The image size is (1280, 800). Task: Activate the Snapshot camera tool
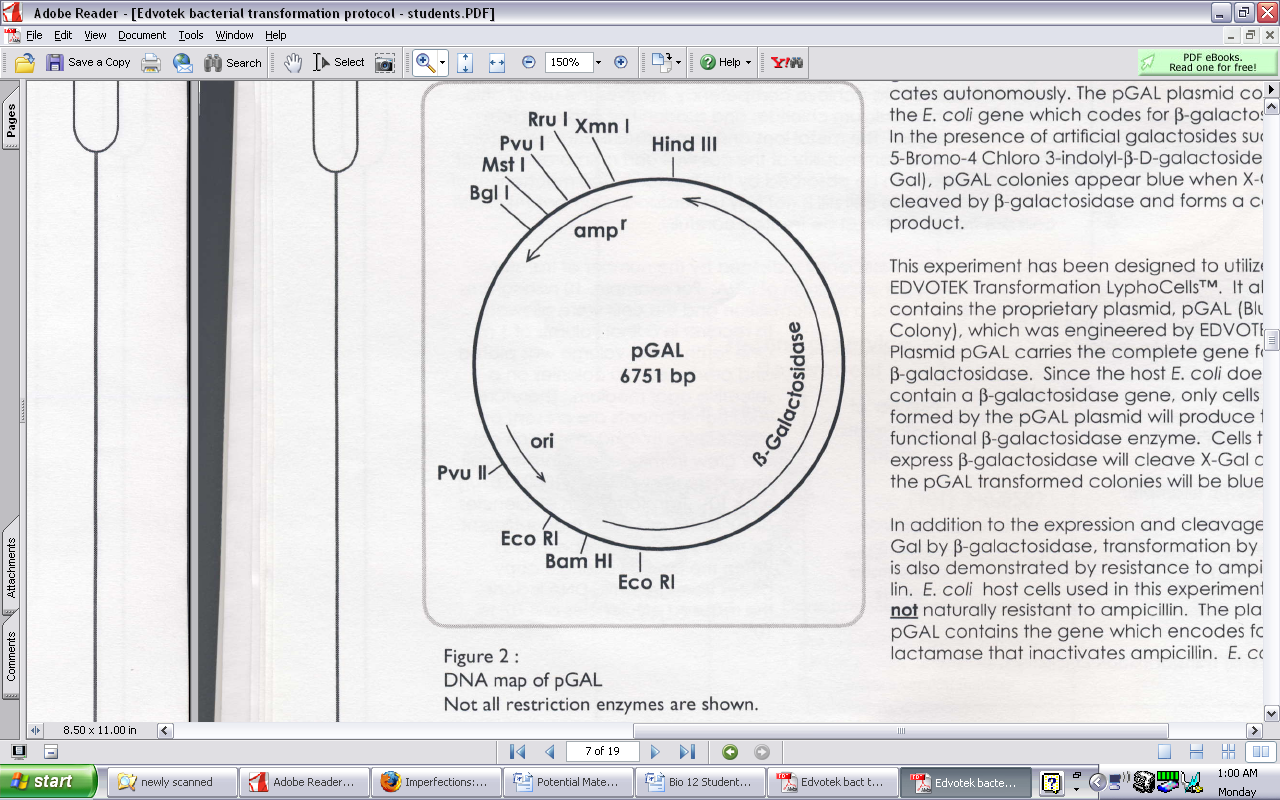(384, 62)
